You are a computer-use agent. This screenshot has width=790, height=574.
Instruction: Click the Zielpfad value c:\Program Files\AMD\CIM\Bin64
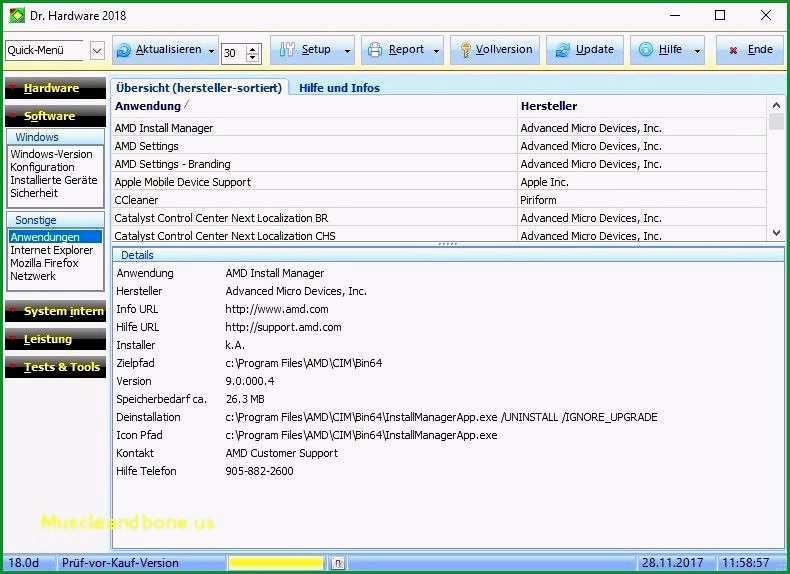click(304, 363)
